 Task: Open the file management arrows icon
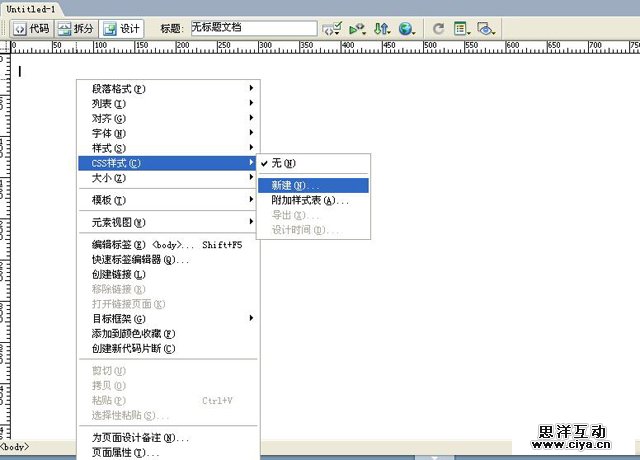coord(381,29)
